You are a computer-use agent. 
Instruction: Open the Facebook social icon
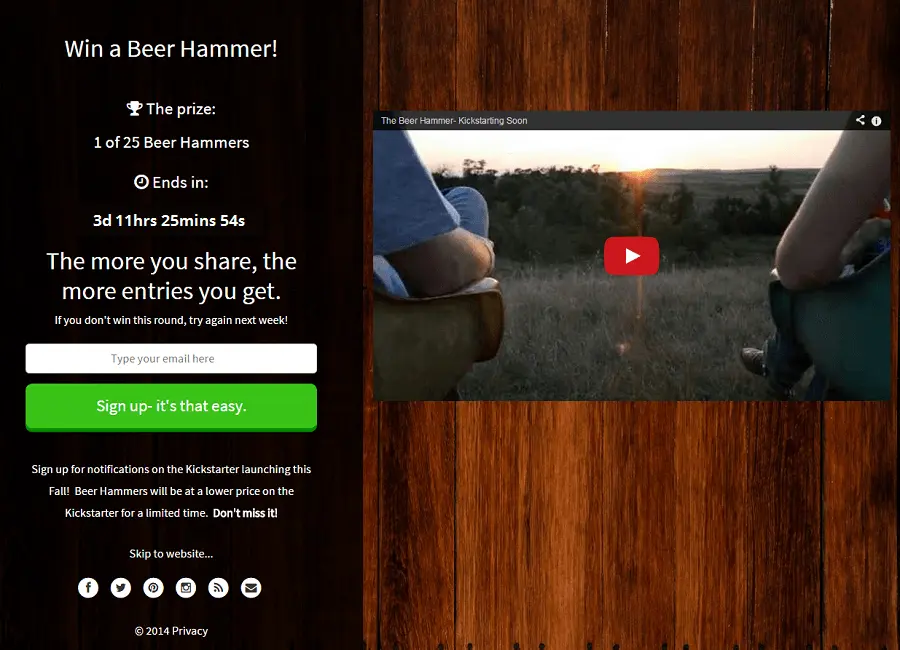[88, 587]
